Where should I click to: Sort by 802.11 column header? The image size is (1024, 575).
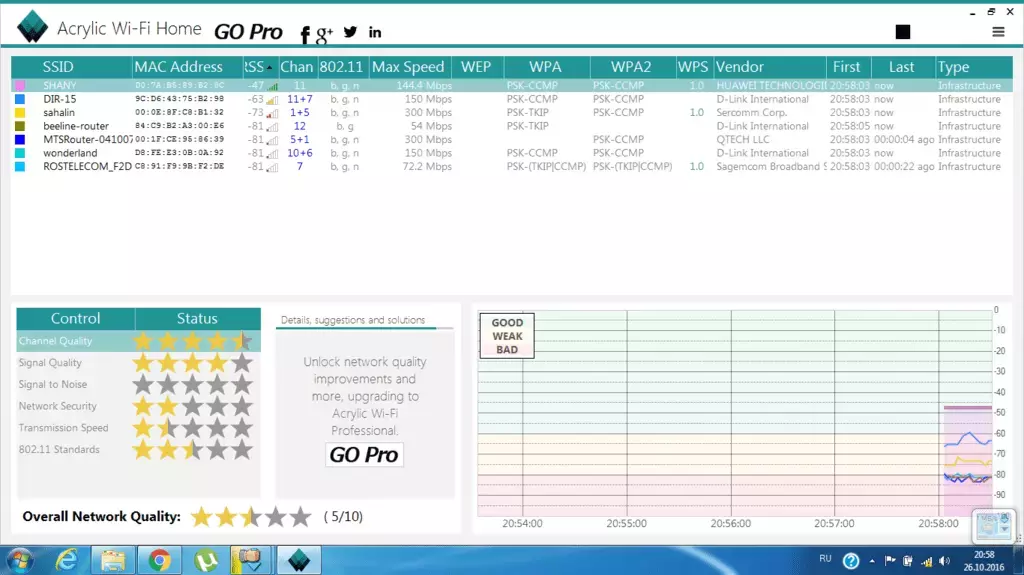342,67
